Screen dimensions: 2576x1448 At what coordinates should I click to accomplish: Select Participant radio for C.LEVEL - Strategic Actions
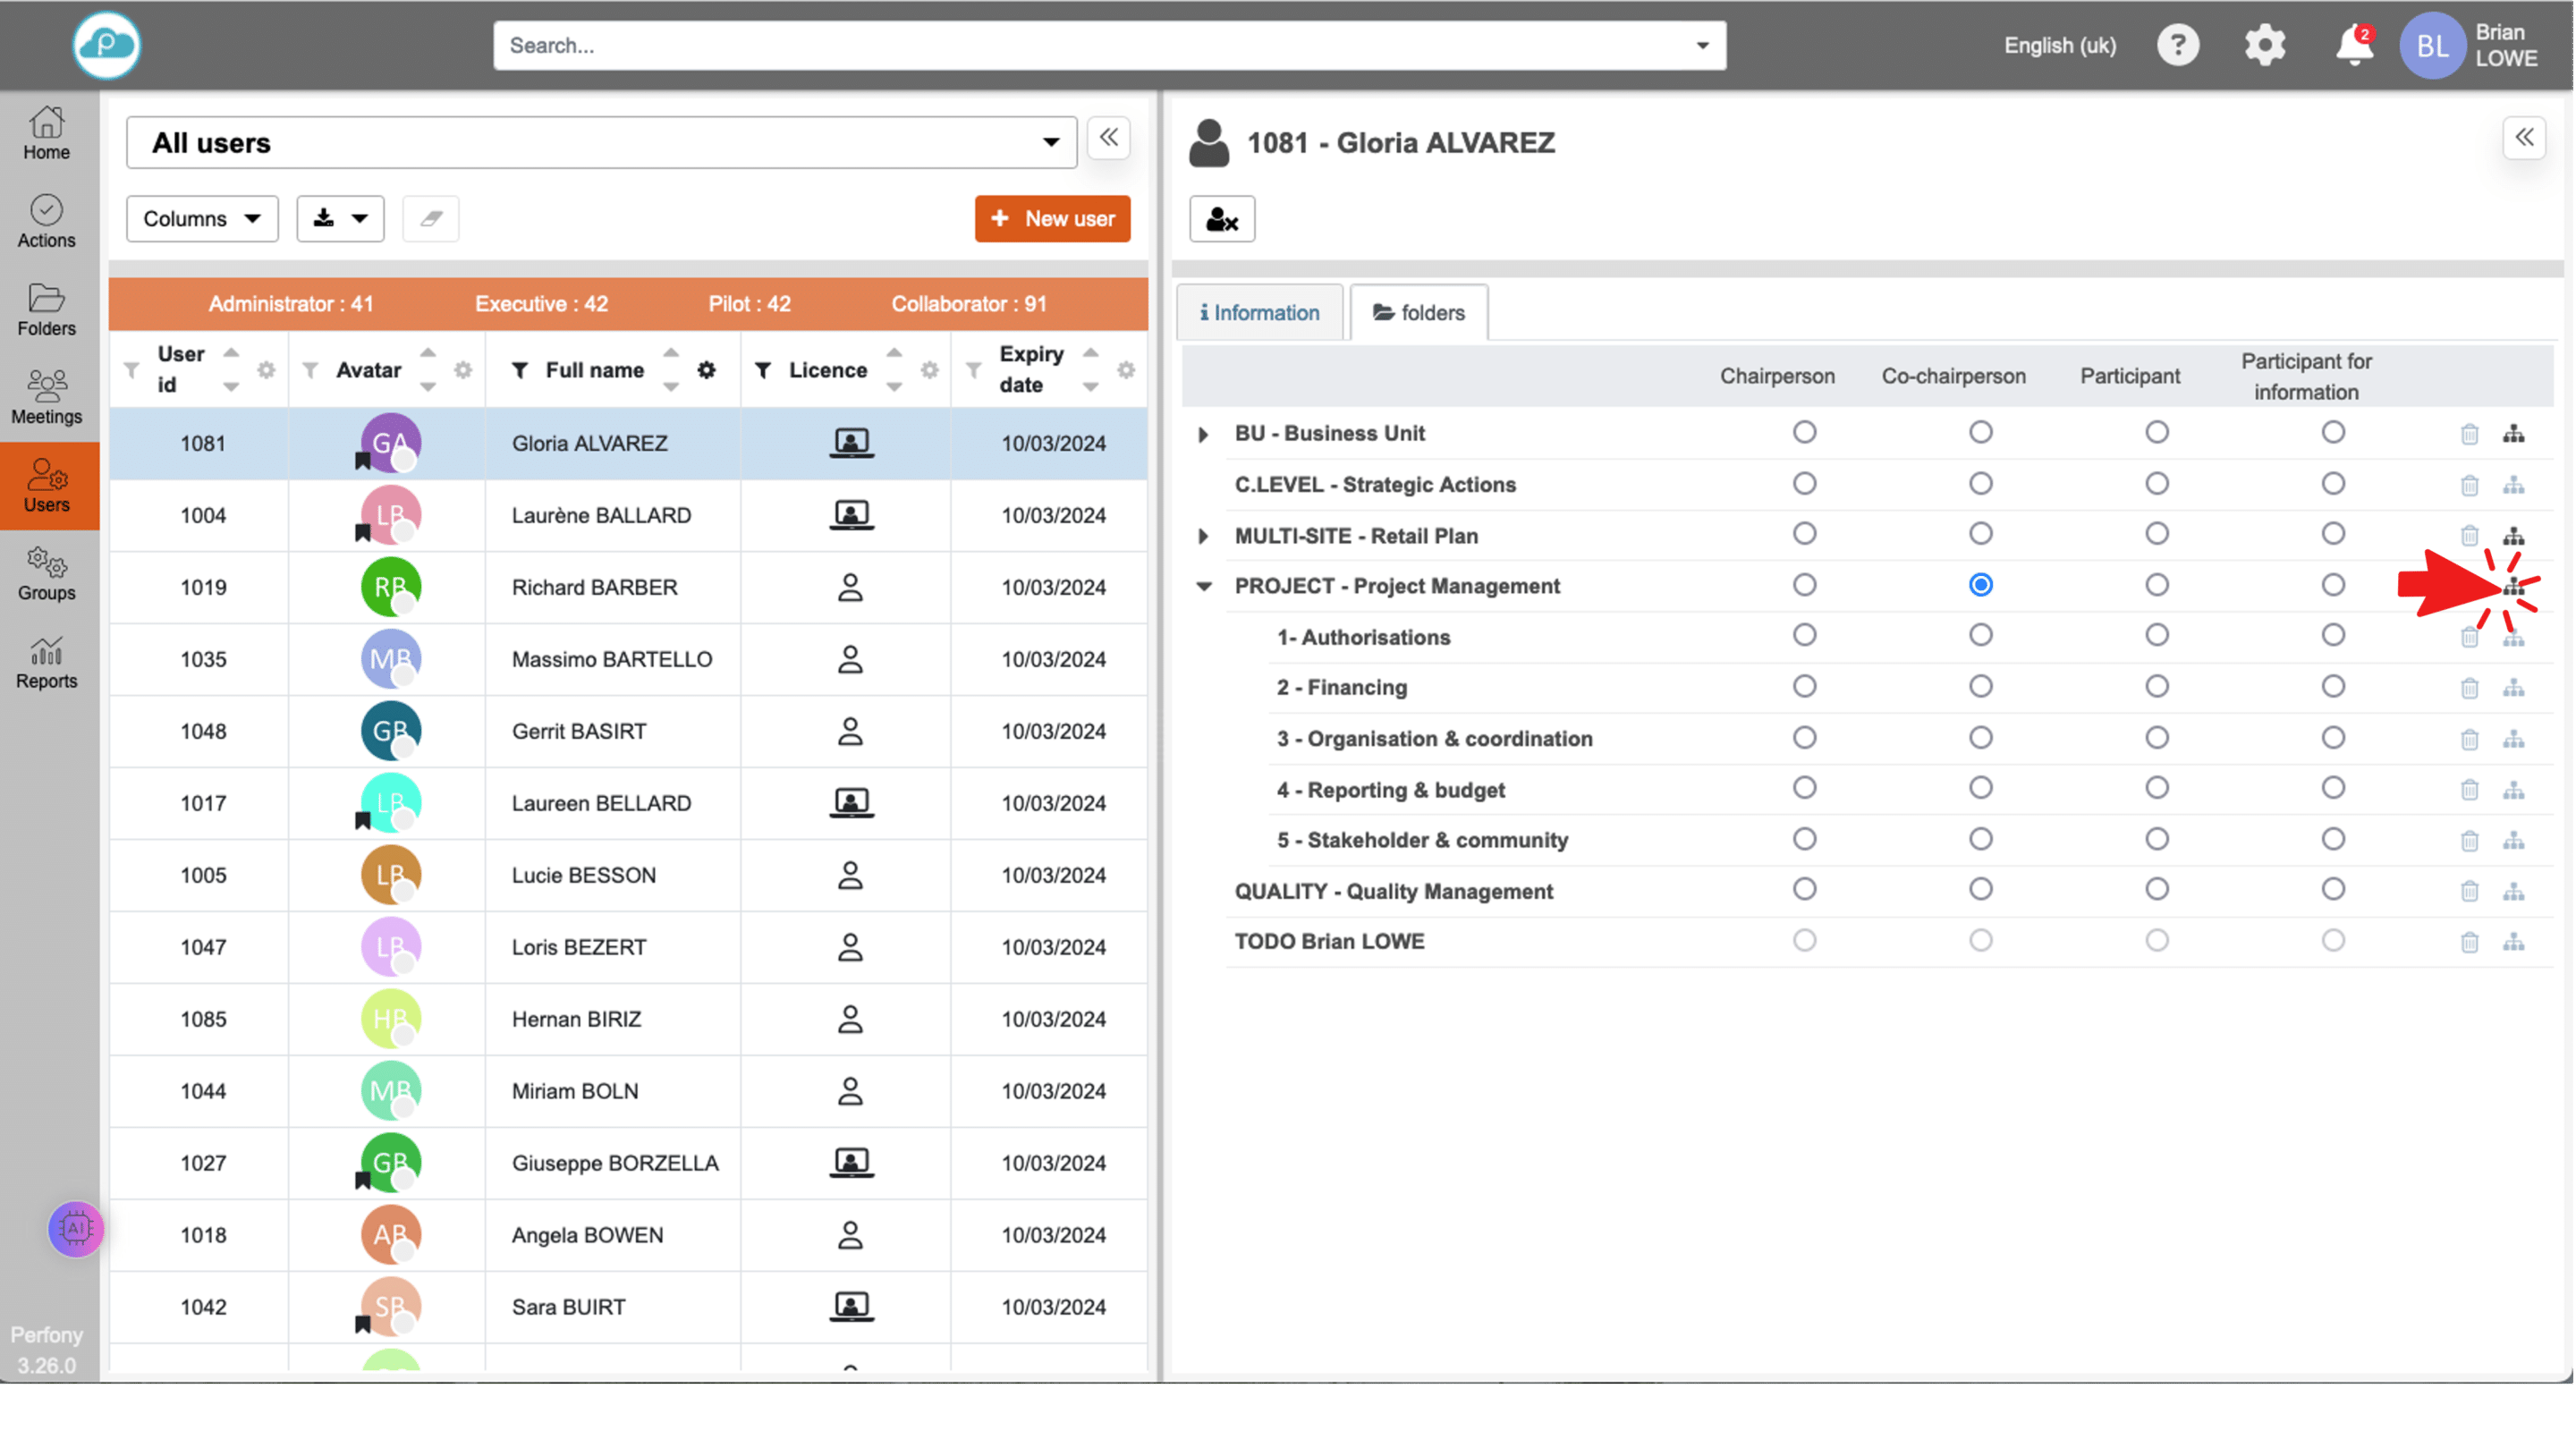[x=2156, y=484]
